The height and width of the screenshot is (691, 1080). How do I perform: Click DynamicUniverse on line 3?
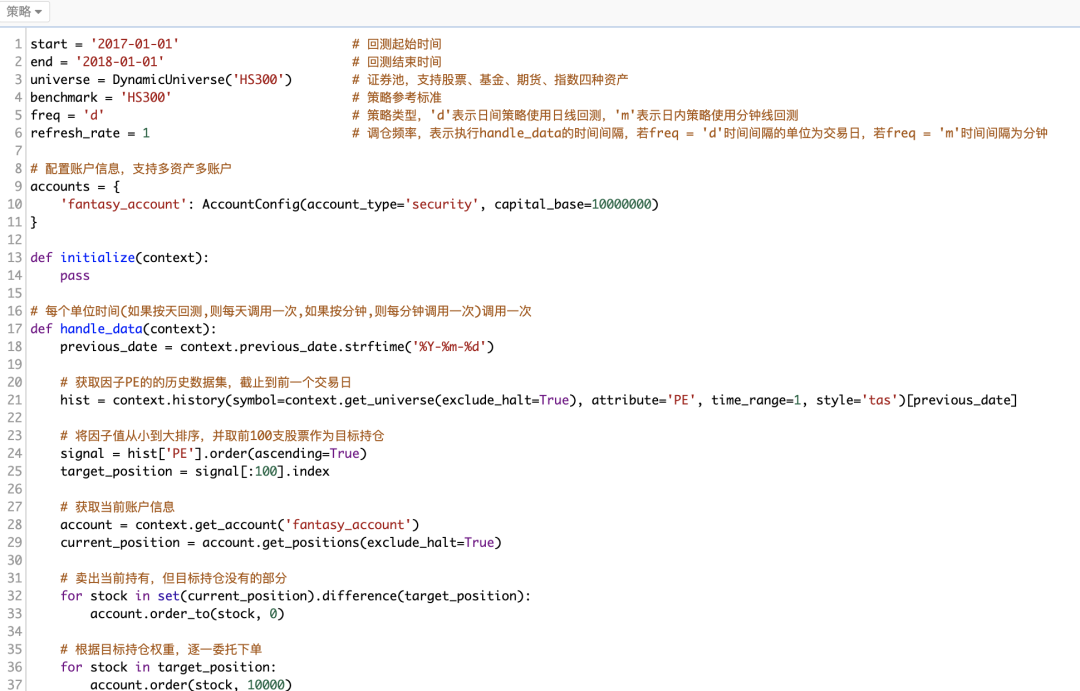(x=169, y=80)
